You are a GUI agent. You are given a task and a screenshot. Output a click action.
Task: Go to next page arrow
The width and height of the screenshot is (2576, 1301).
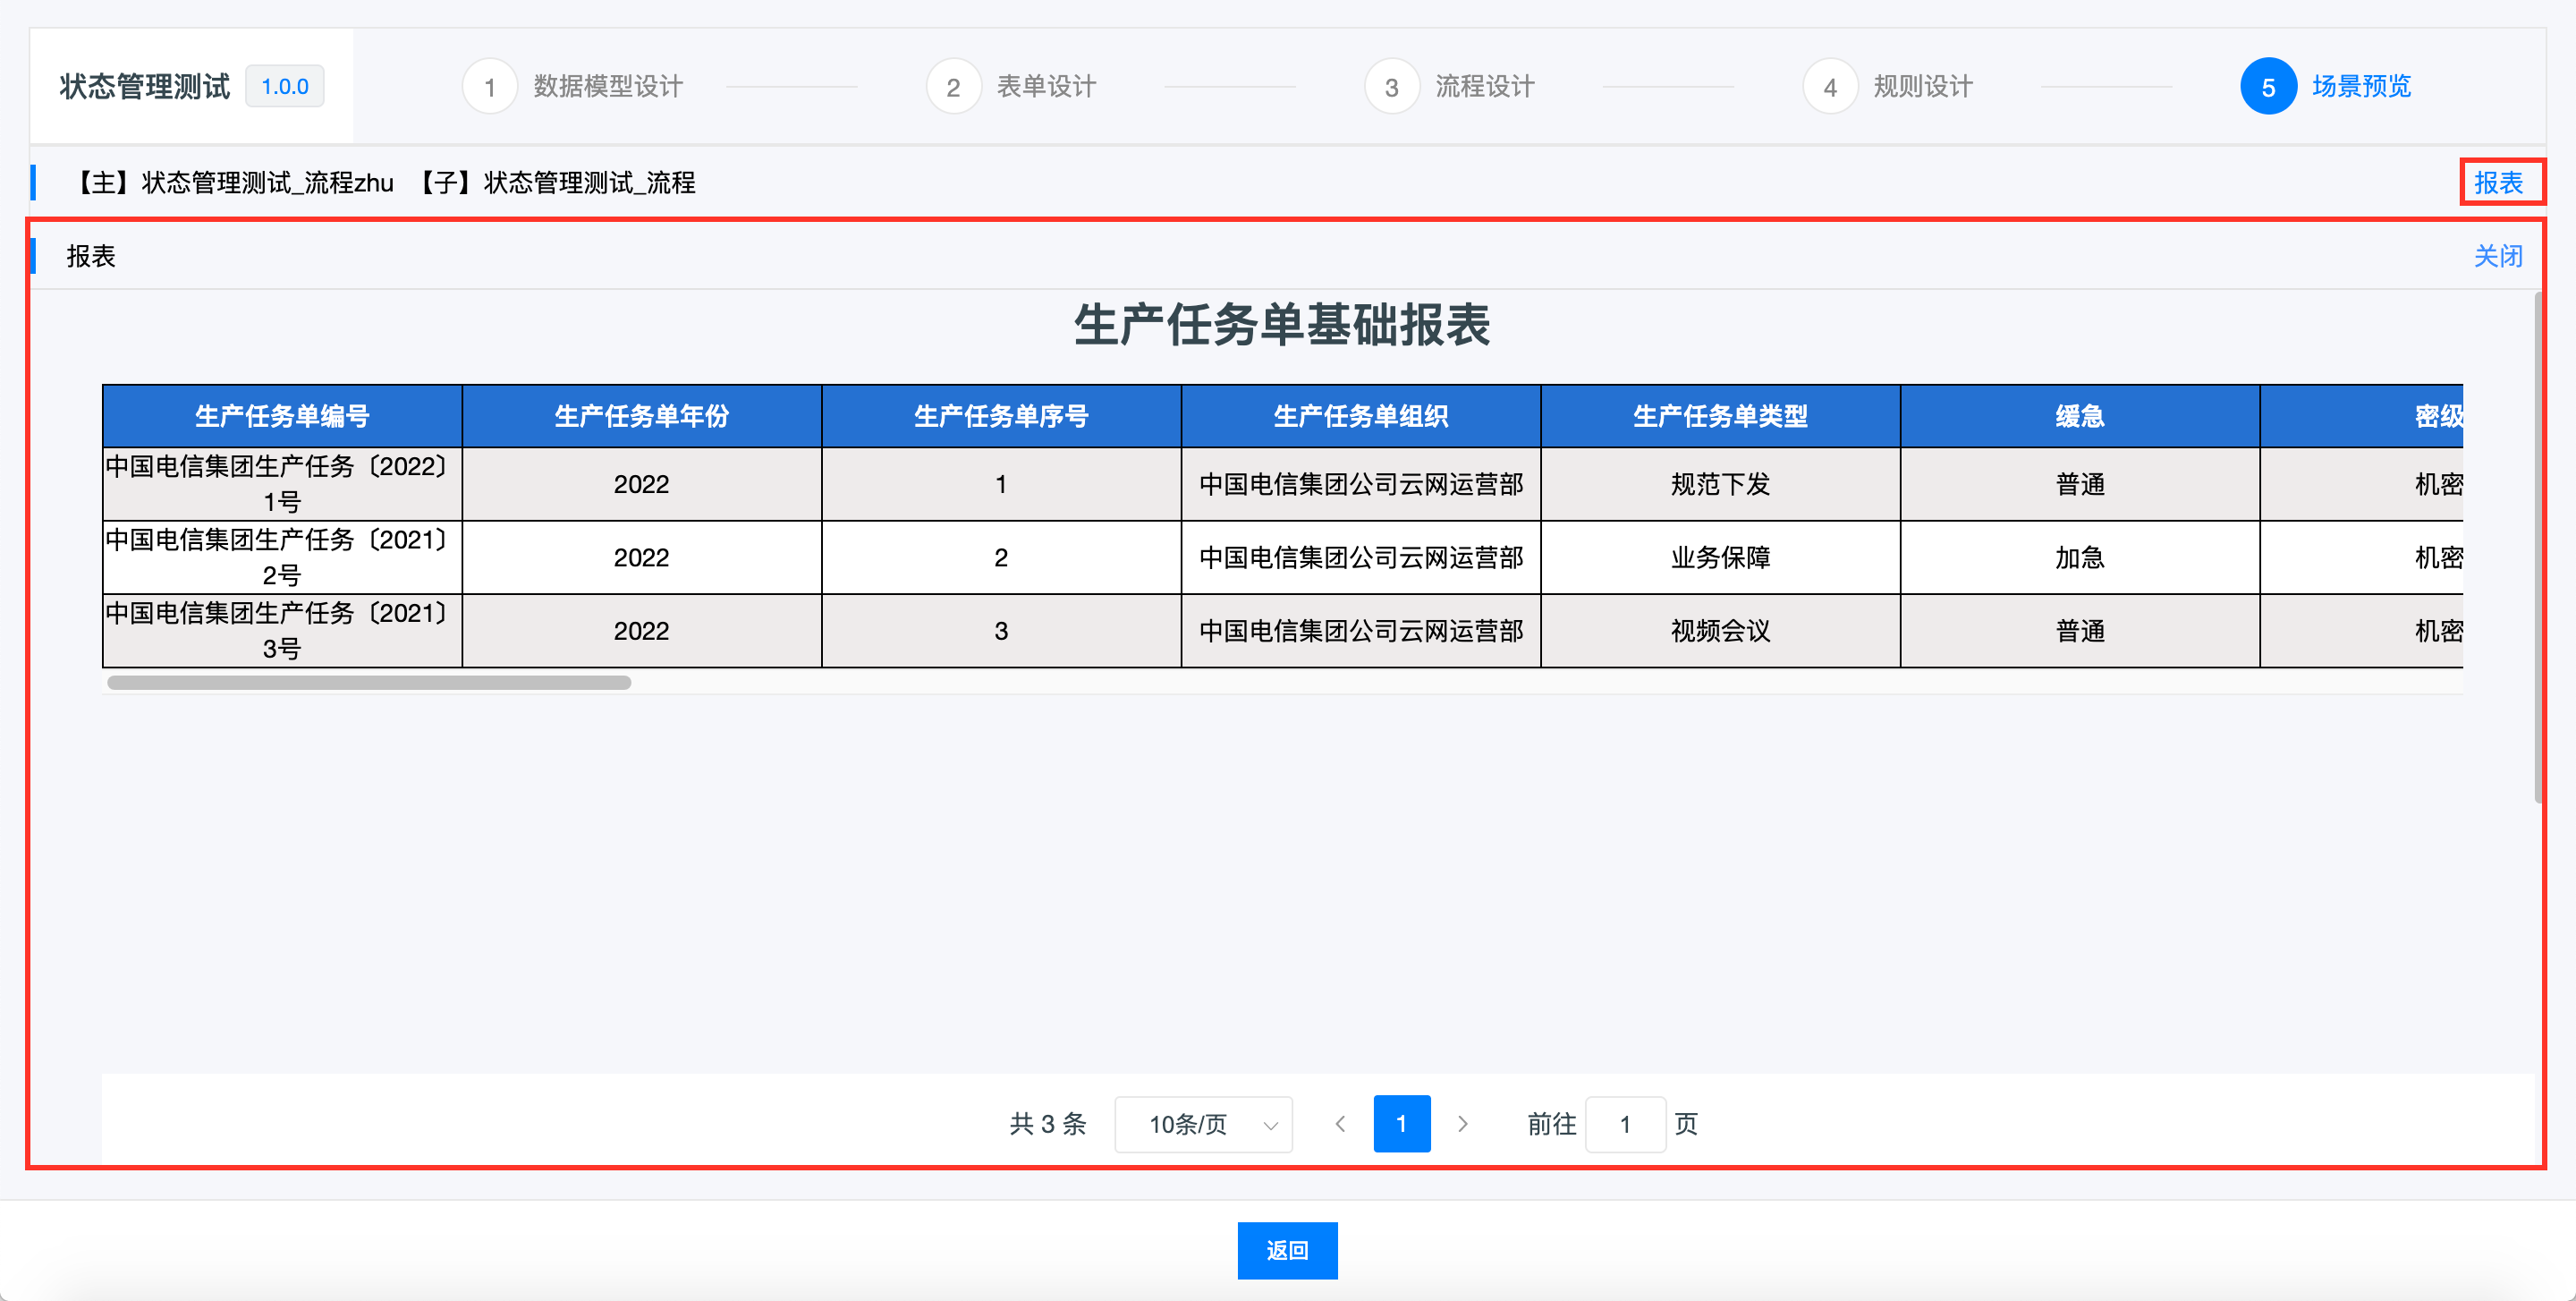tap(1463, 1124)
